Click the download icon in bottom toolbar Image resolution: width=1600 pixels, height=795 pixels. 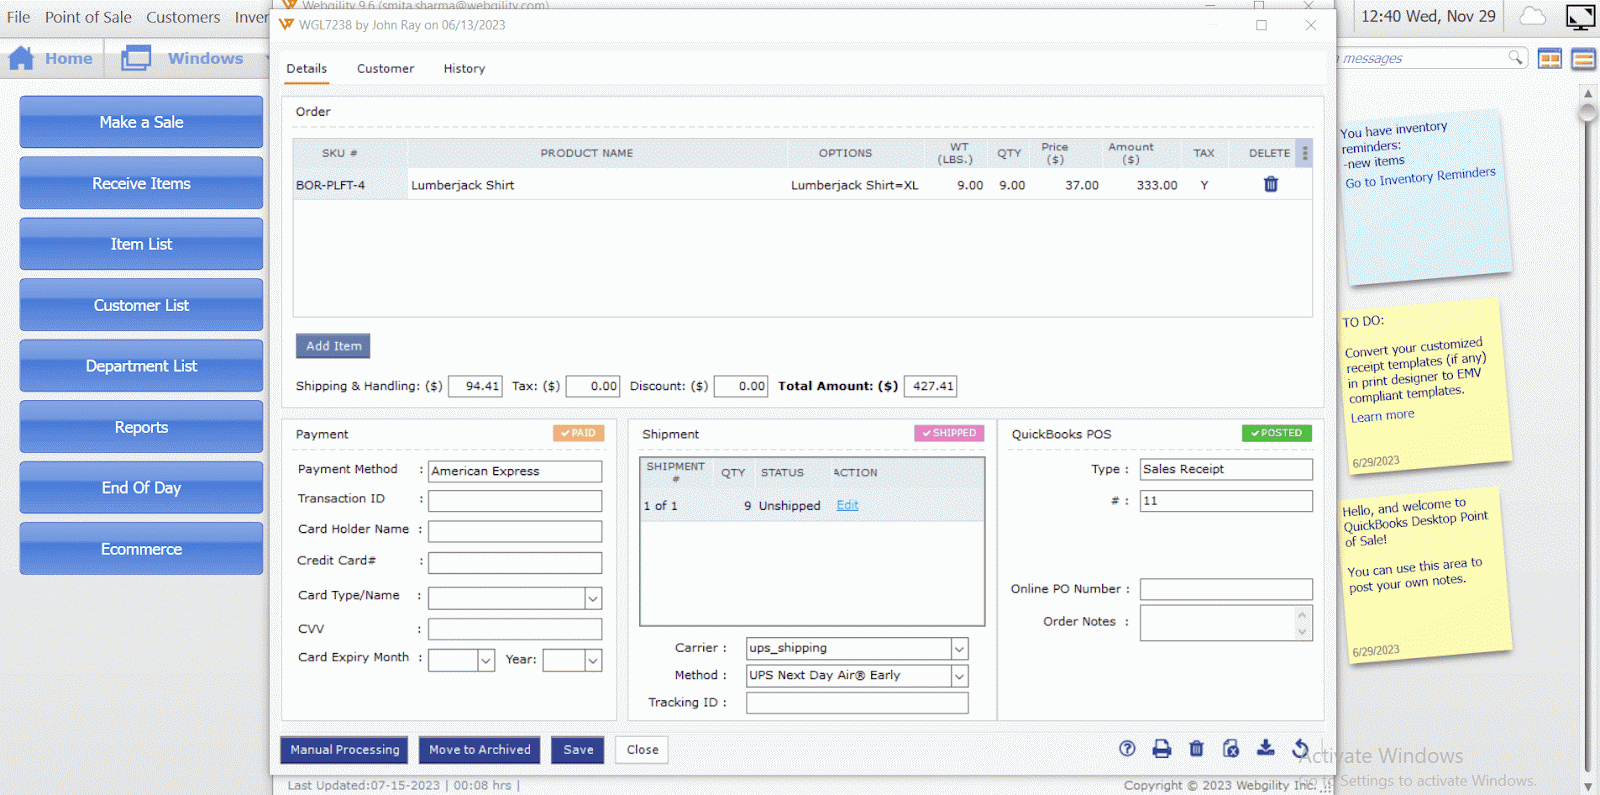(1265, 748)
